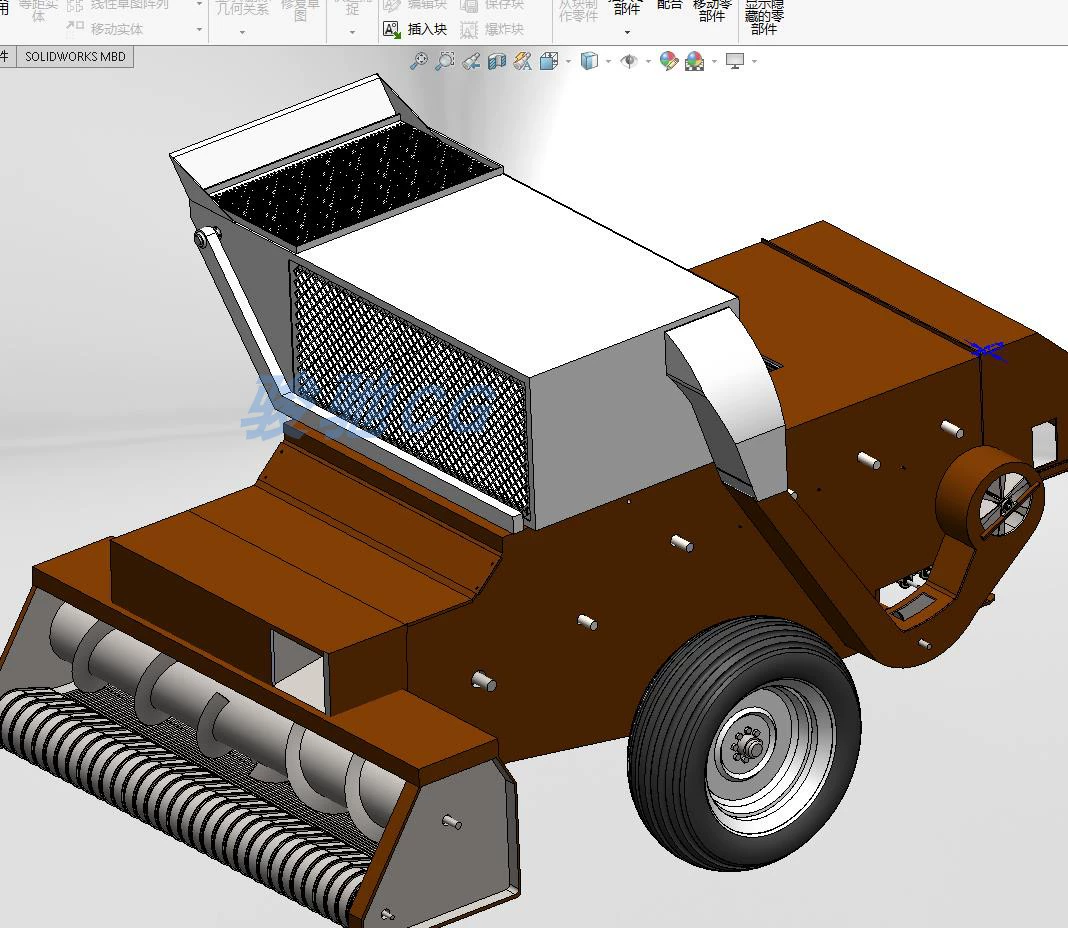Open Dynamic Annotation Views icon
The image size is (1068, 928).
(x=522, y=61)
